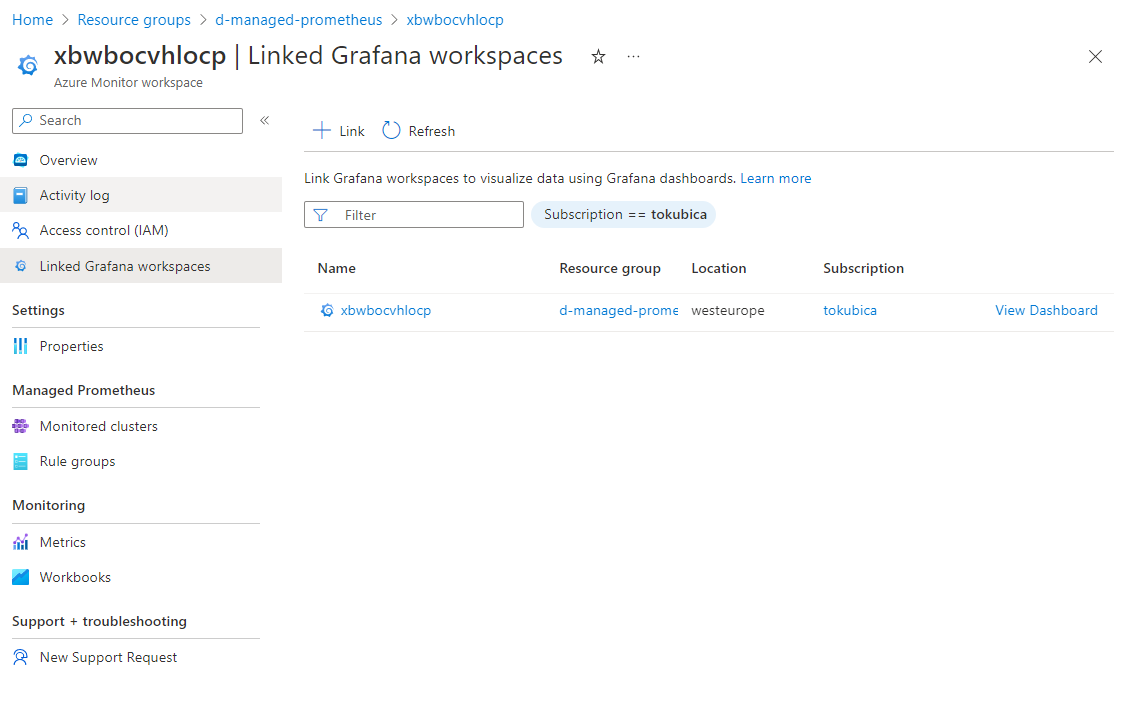Open Properties under Settings

[x=71, y=346]
